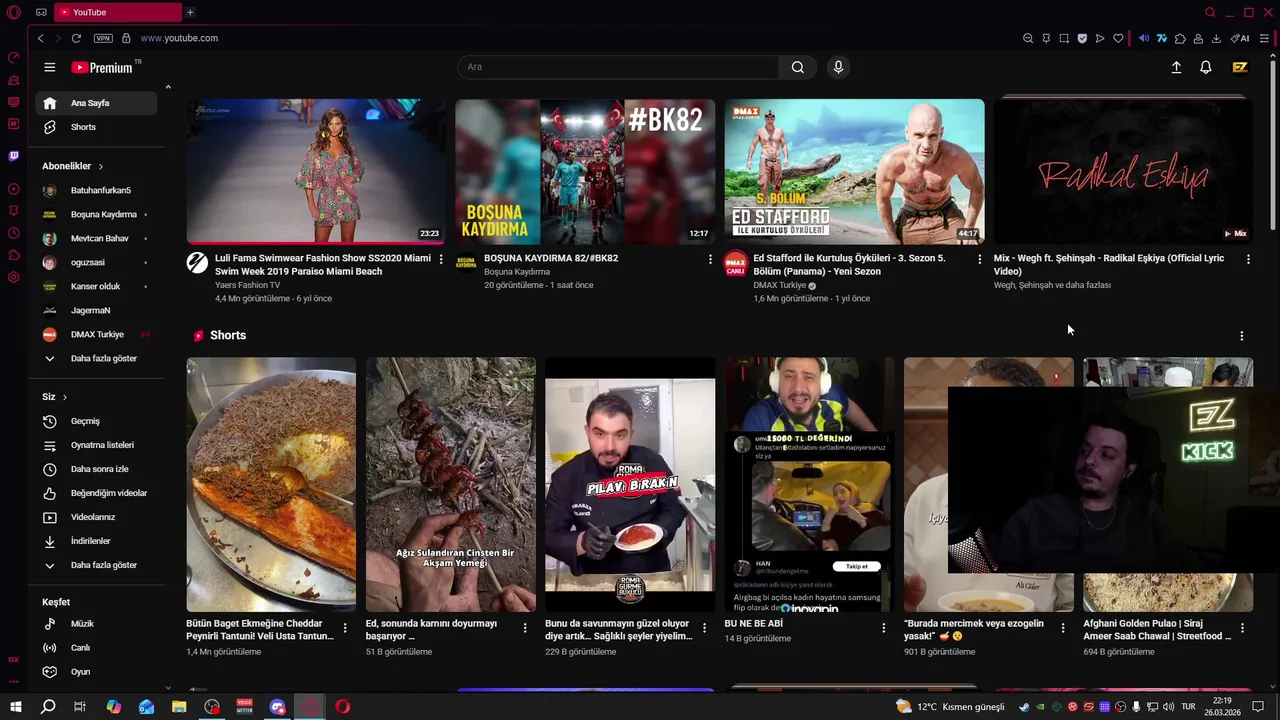Open Boşuna Kaydırma channel name under video

(517, 272)
